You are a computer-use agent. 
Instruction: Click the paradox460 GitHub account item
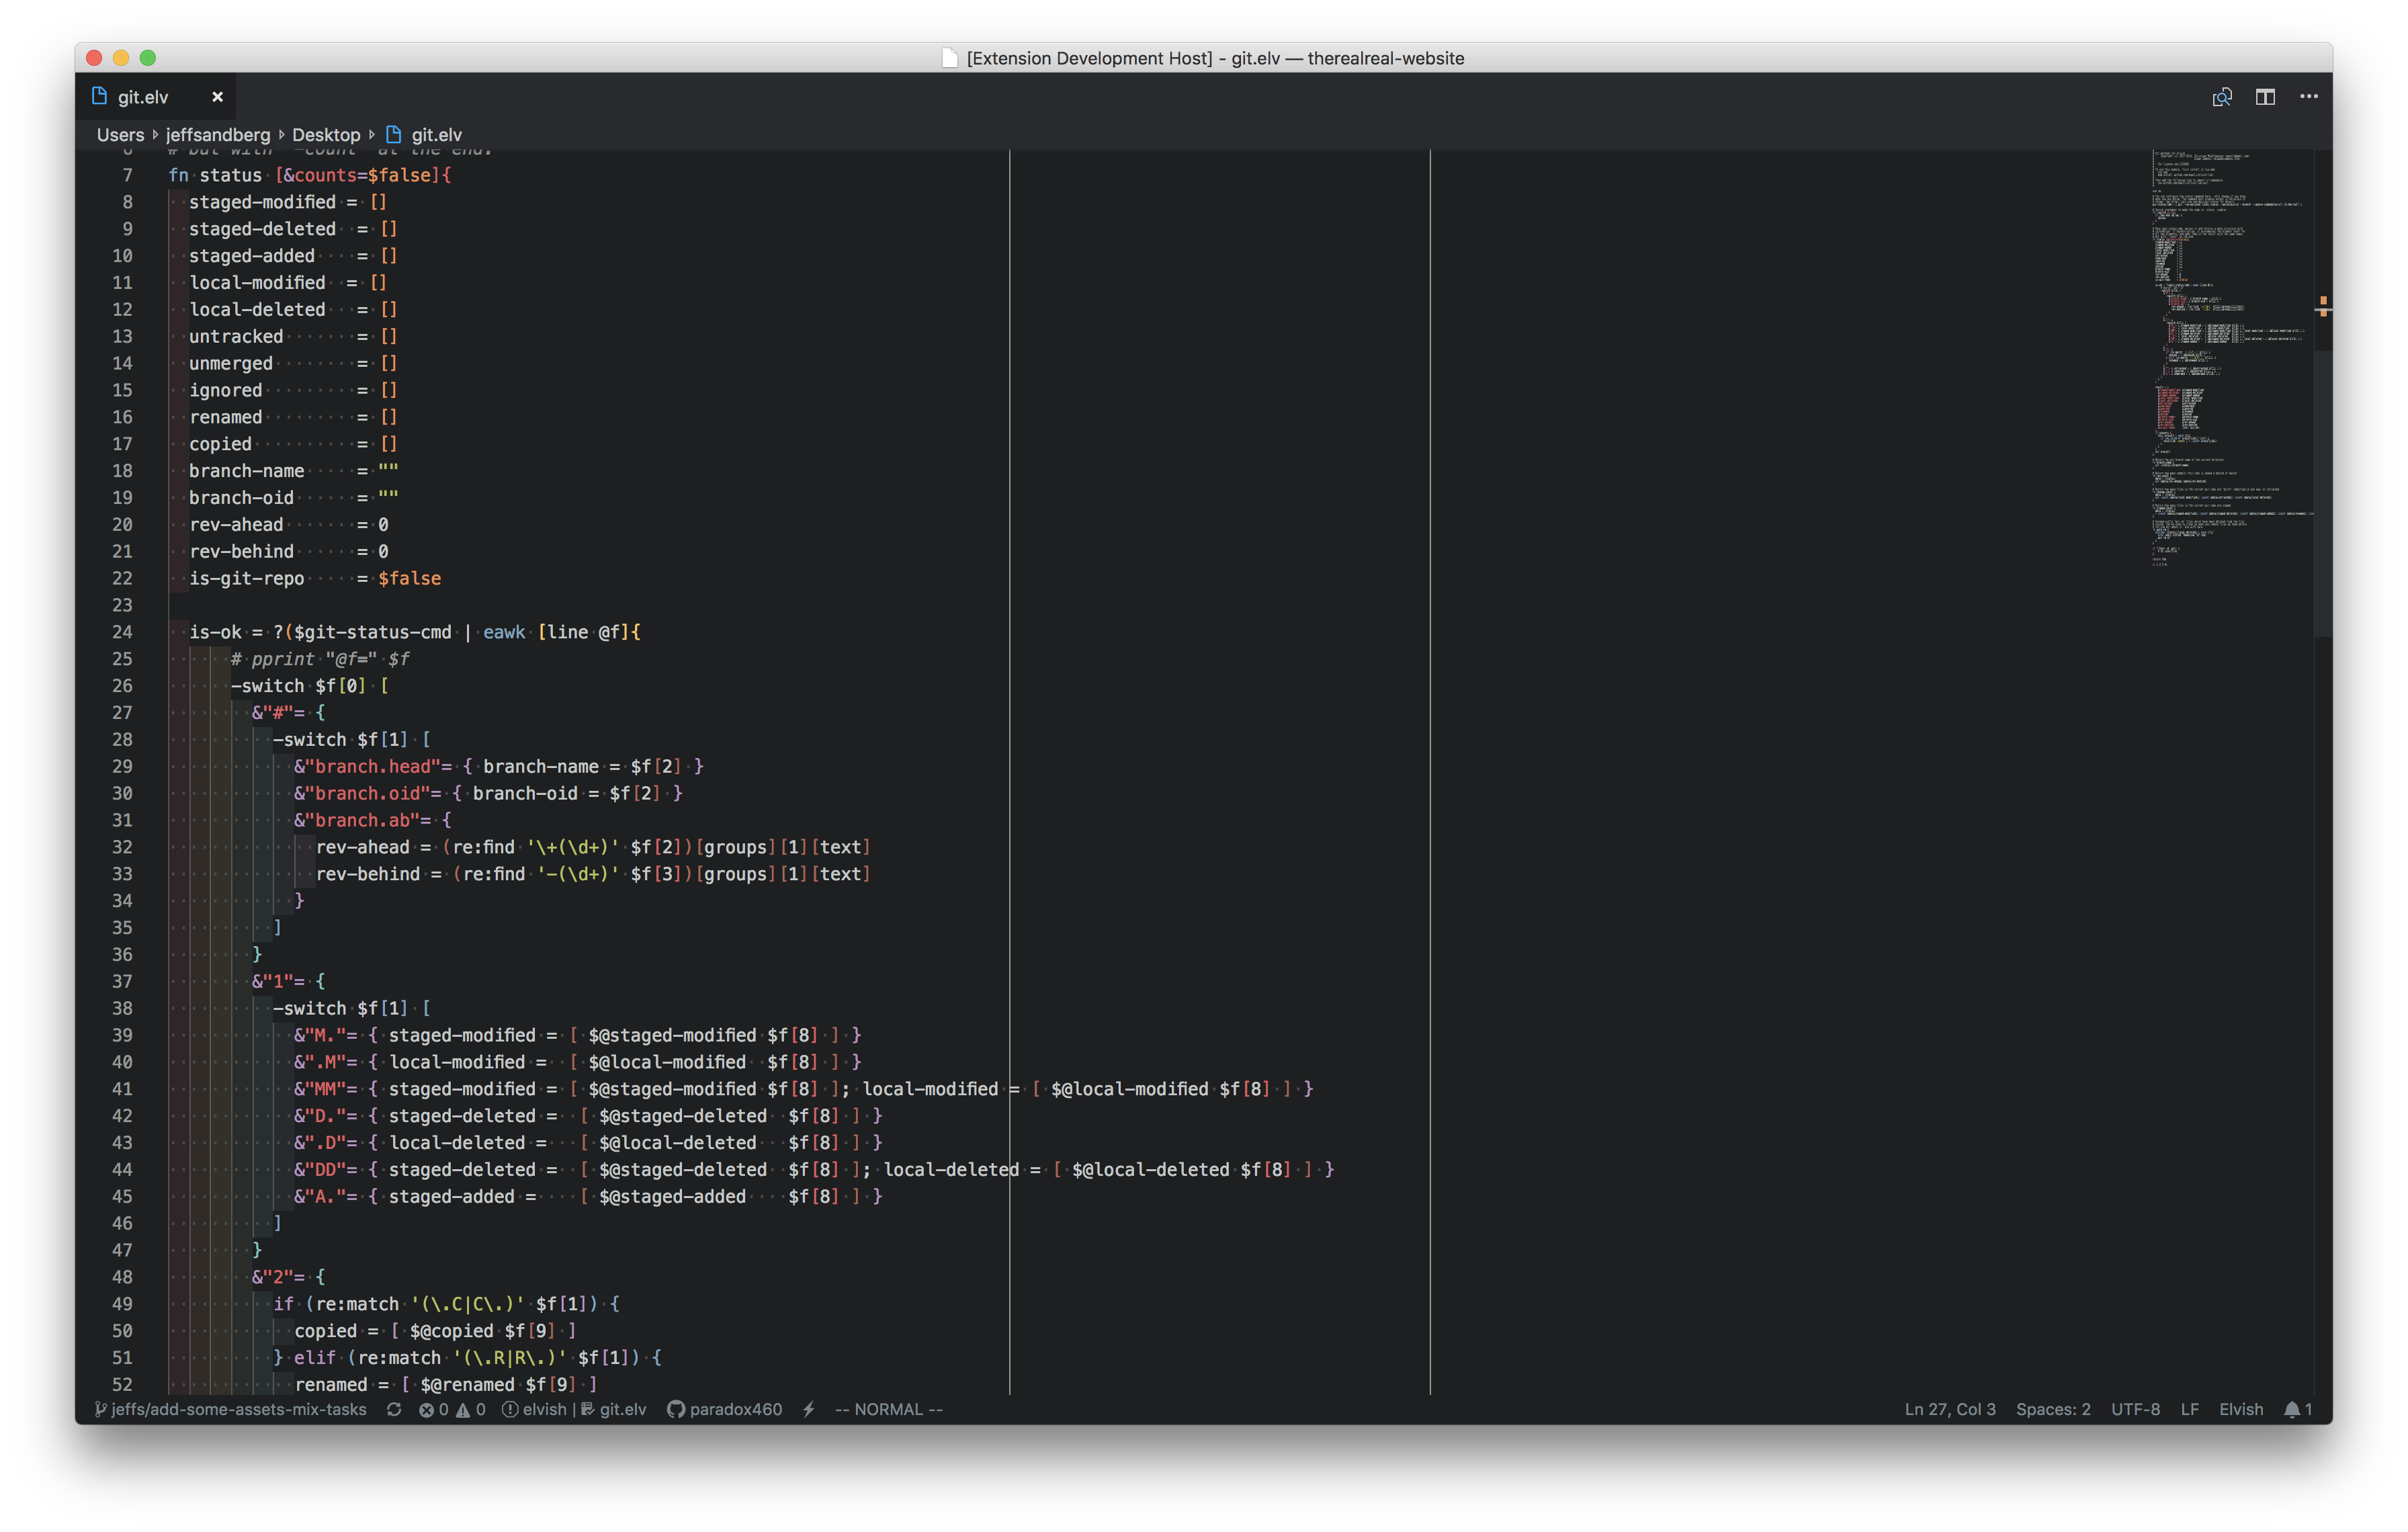pos(725,1409)
